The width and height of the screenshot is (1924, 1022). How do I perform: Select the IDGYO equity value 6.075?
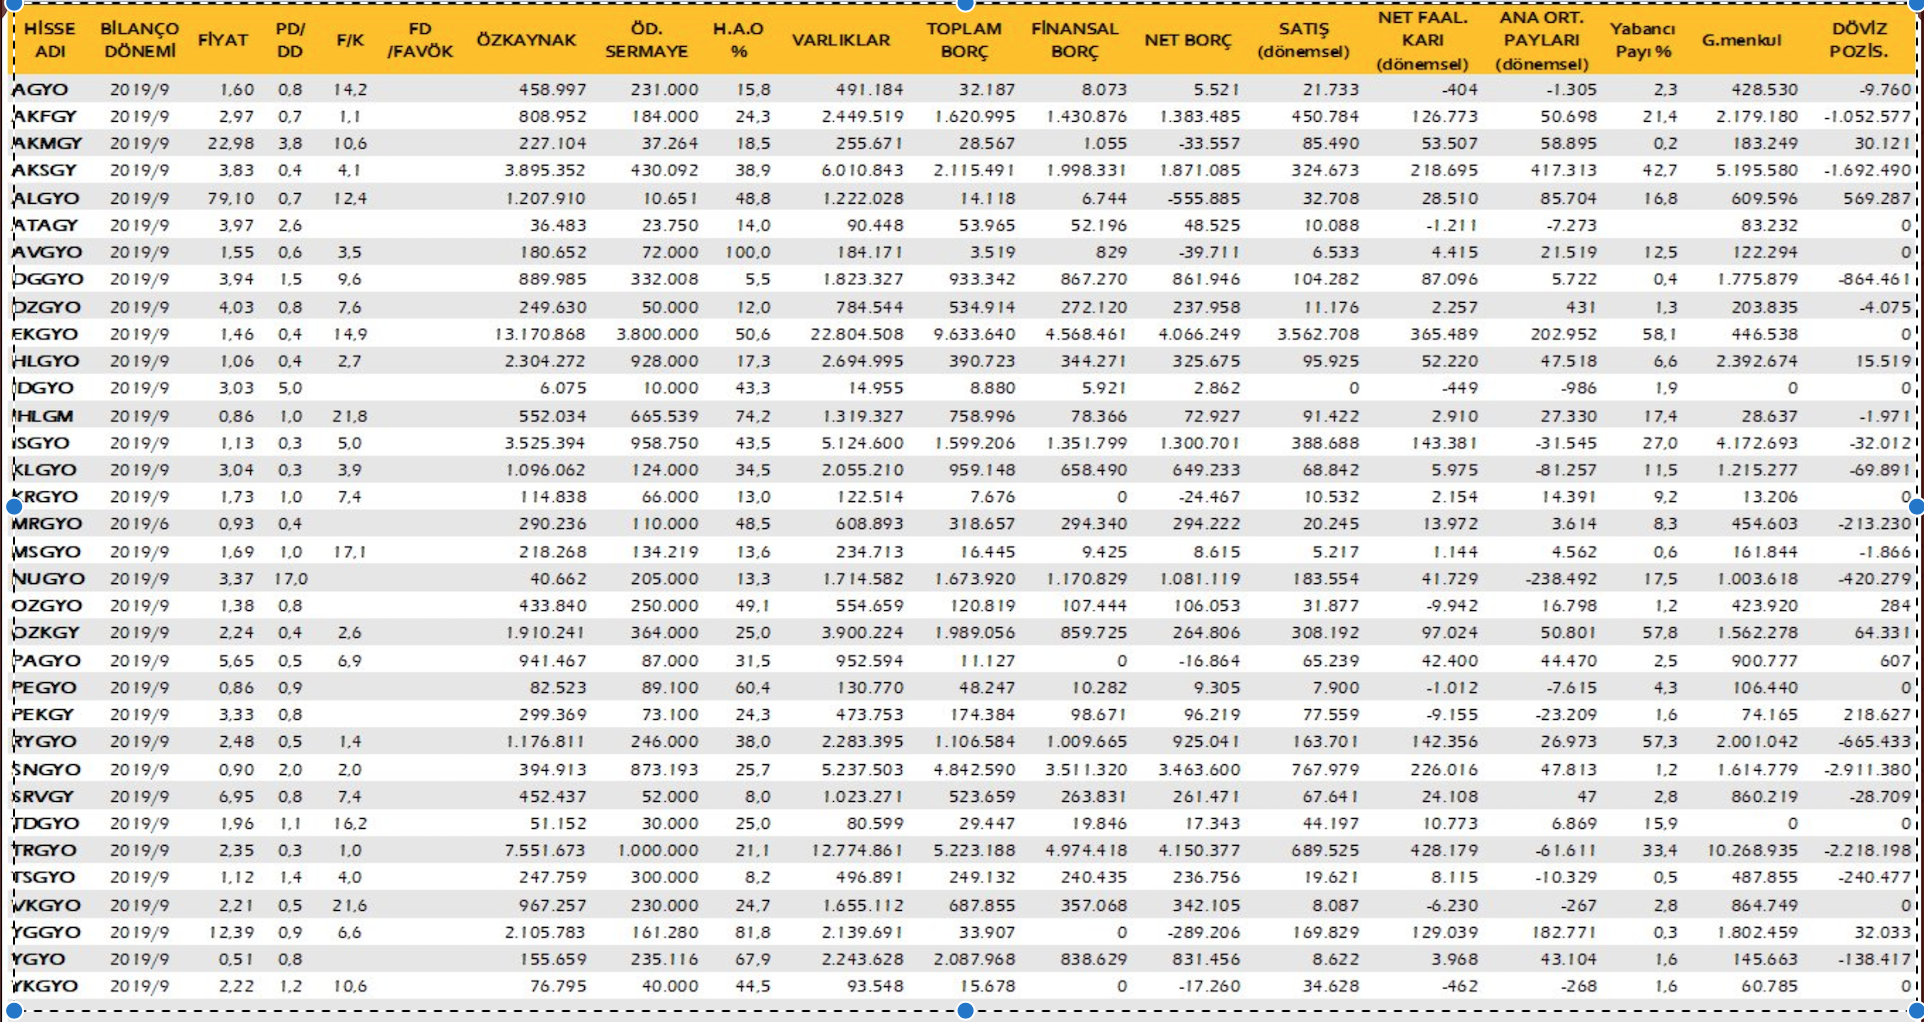coord(563,388)
